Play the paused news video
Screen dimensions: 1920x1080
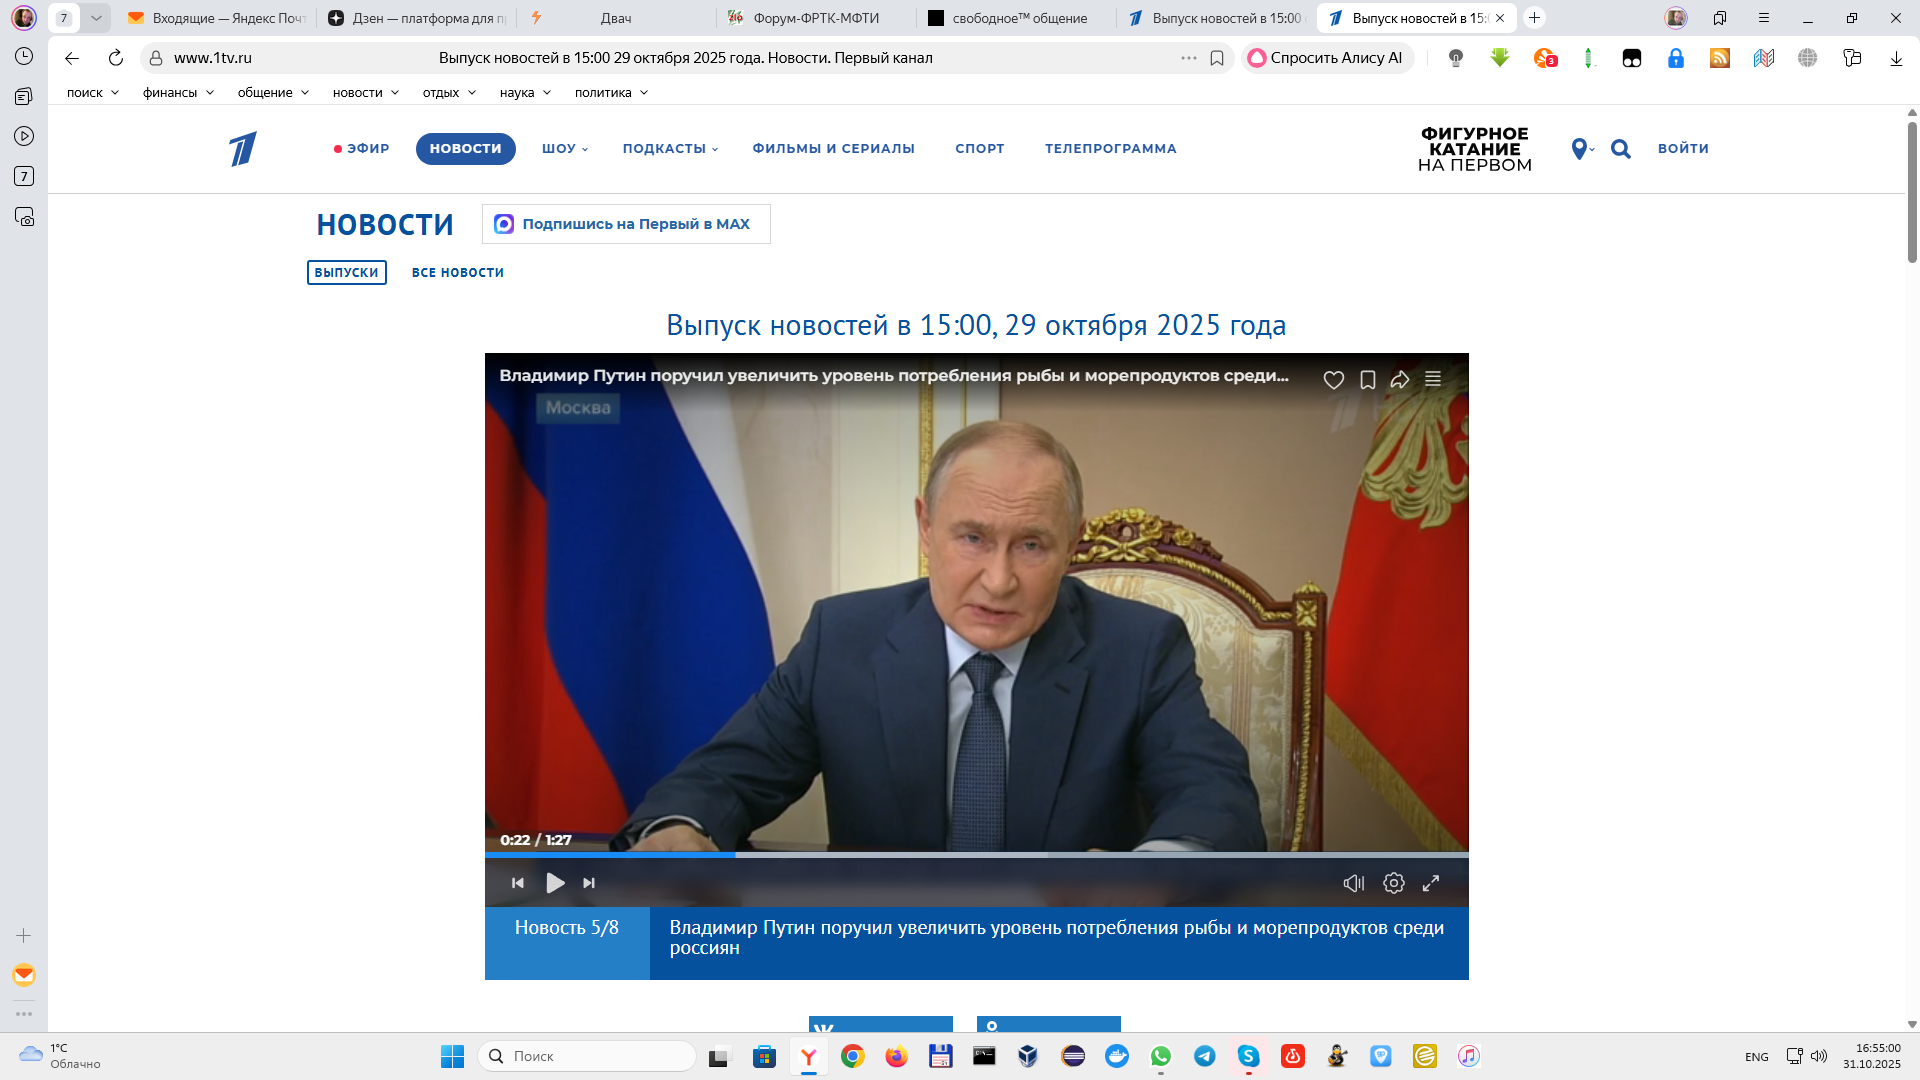pos(555,883)
